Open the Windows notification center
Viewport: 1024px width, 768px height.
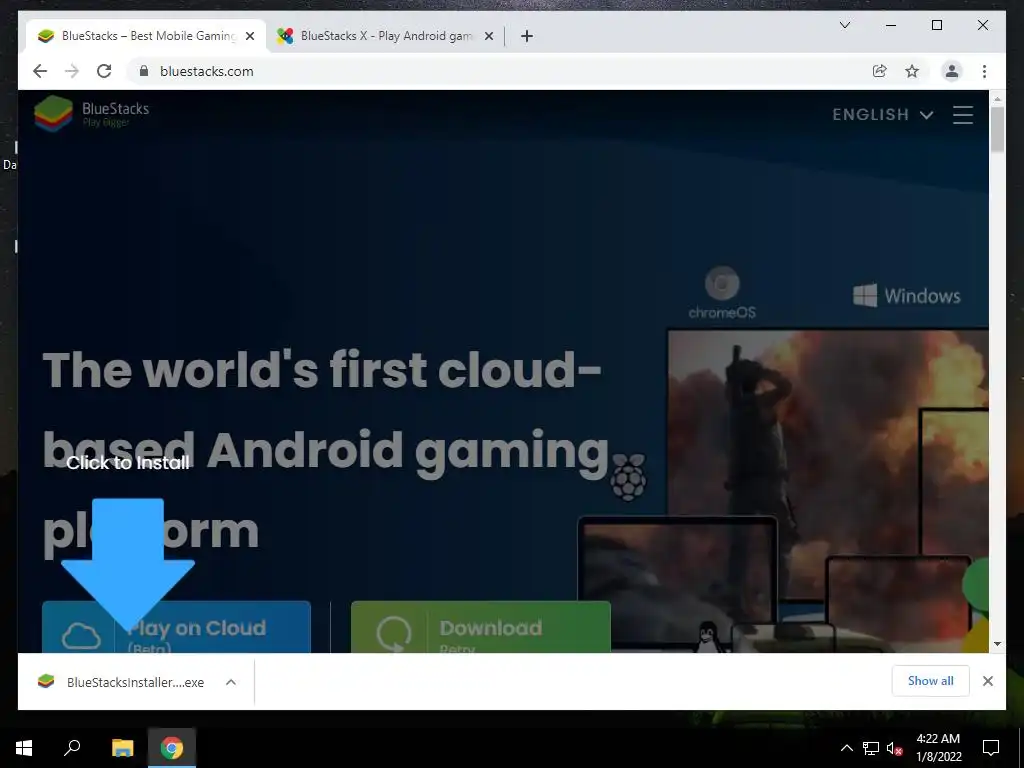[x=991, y=748]
